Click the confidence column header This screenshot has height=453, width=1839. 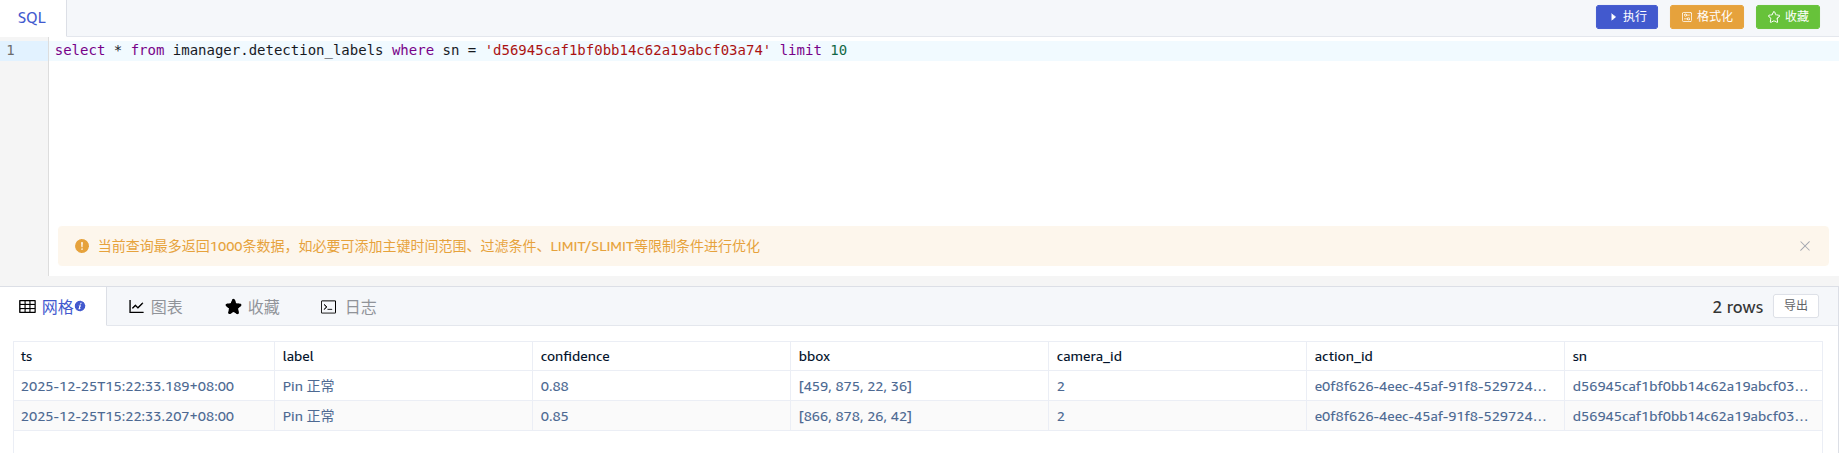pos(575,356)
